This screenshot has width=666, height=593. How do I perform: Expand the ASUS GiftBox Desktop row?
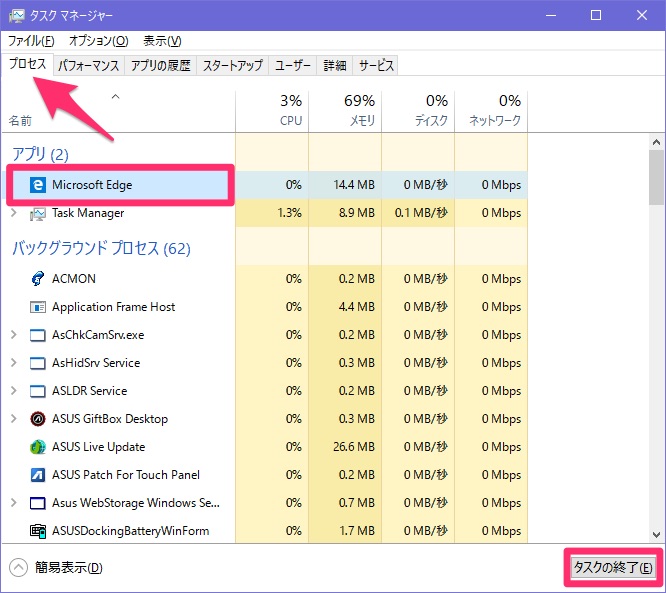pos(14,419)
